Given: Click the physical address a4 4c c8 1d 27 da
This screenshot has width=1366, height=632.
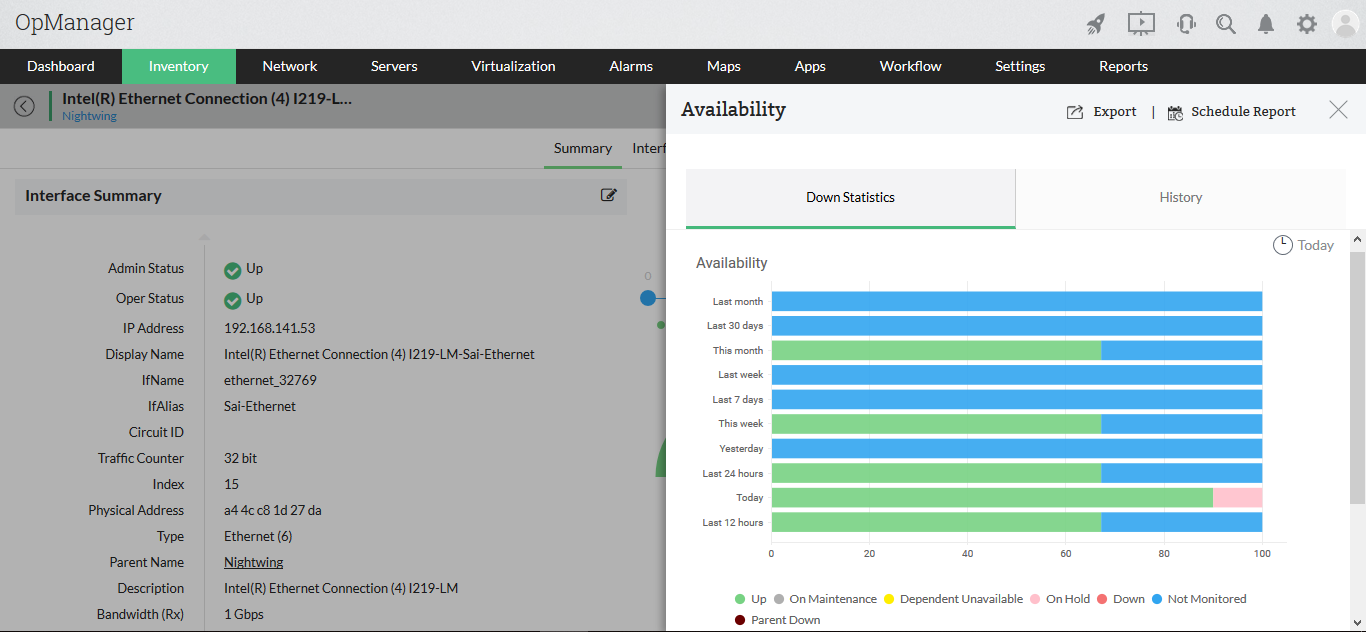Looking at the screenshot, I should [x=273, y=510].
